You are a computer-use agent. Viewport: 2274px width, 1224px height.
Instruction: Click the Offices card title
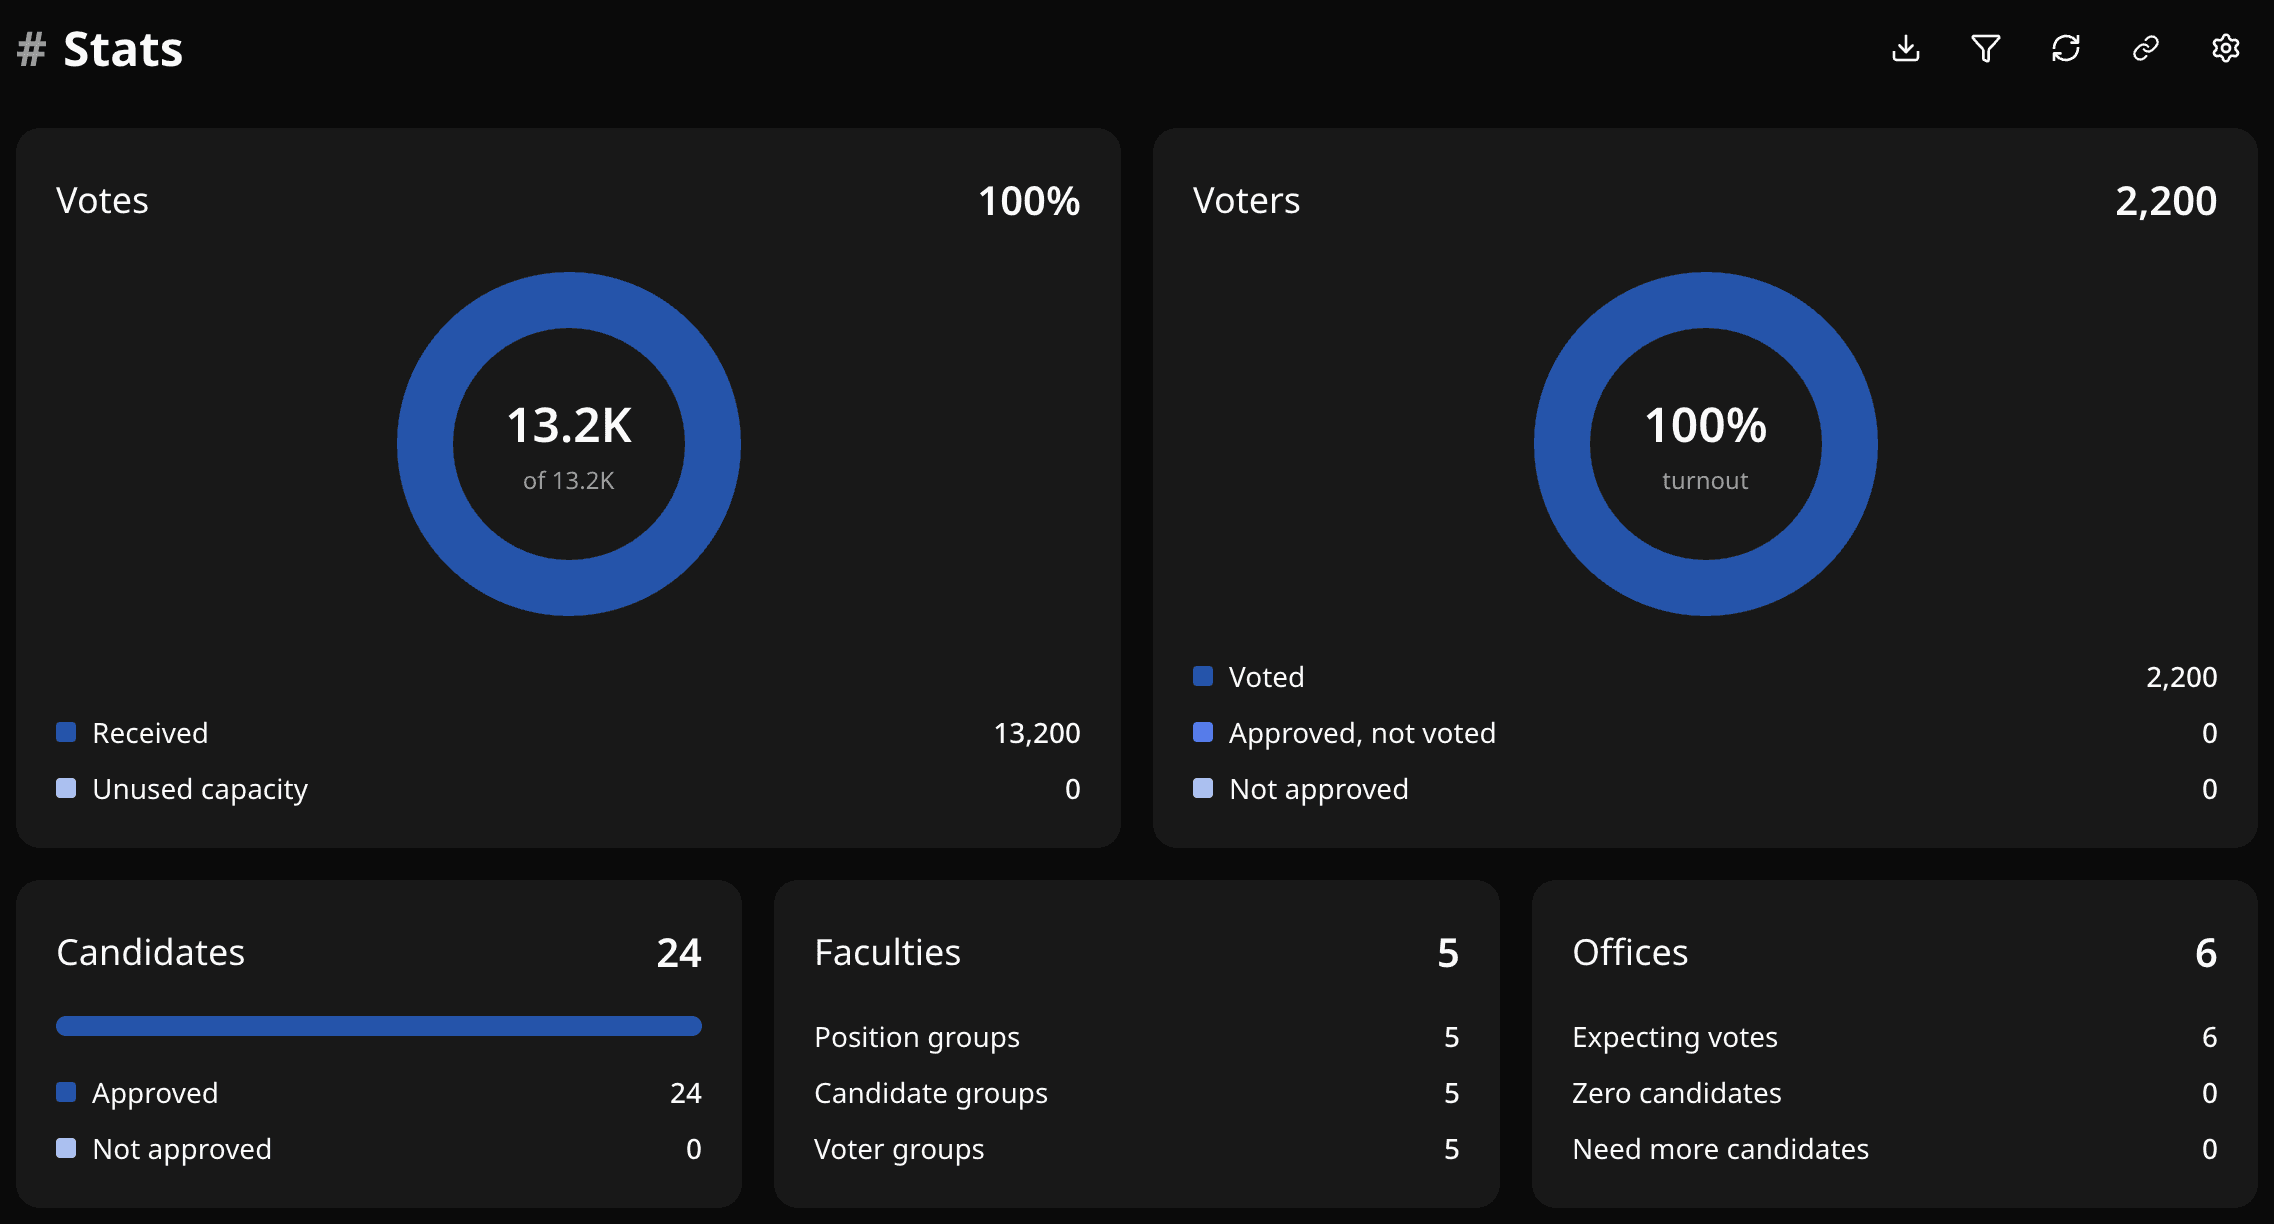(x=1630, y=953)
